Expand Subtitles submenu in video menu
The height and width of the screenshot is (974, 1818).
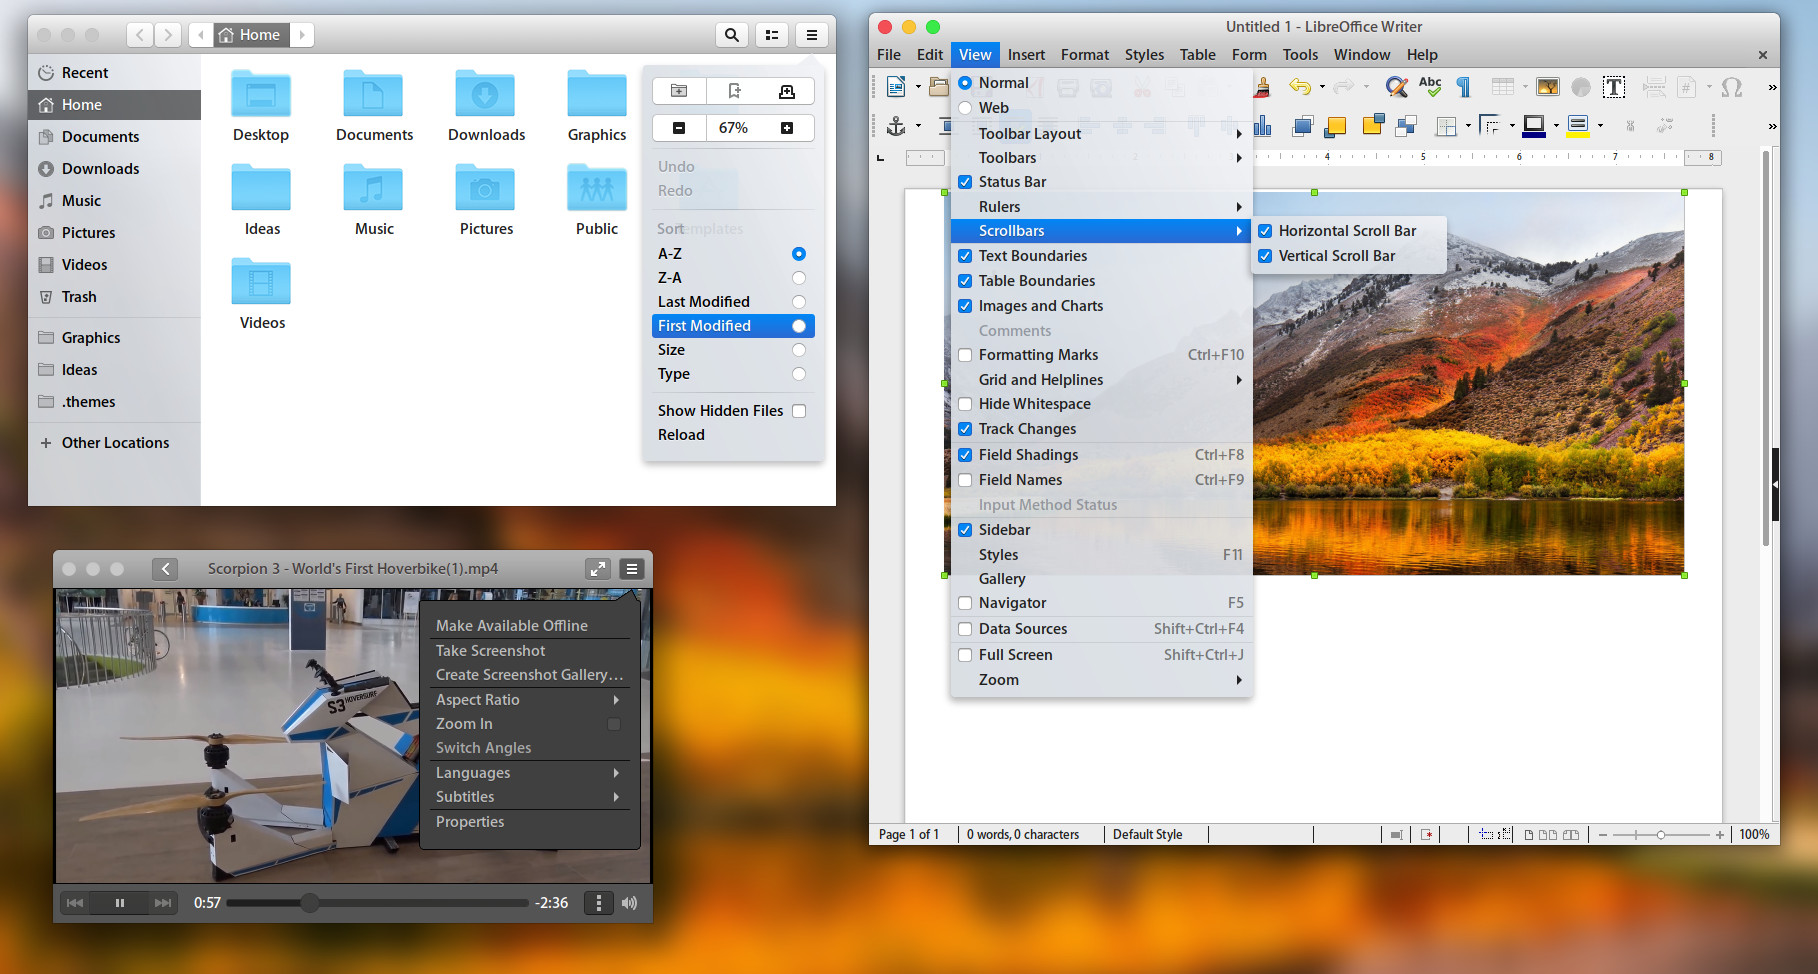(529, 797)
